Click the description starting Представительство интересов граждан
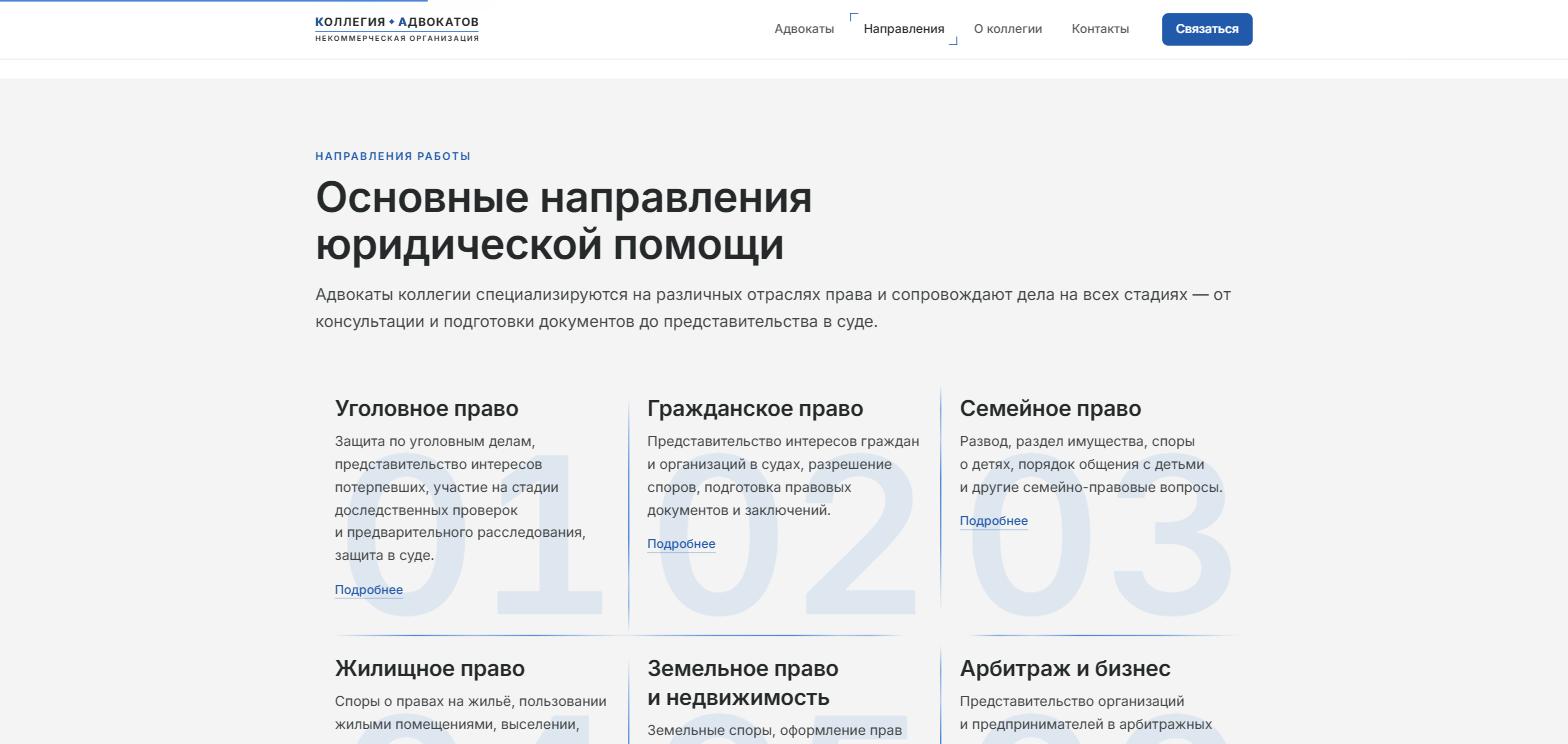 pyautogui.click(x=783, y=475)
